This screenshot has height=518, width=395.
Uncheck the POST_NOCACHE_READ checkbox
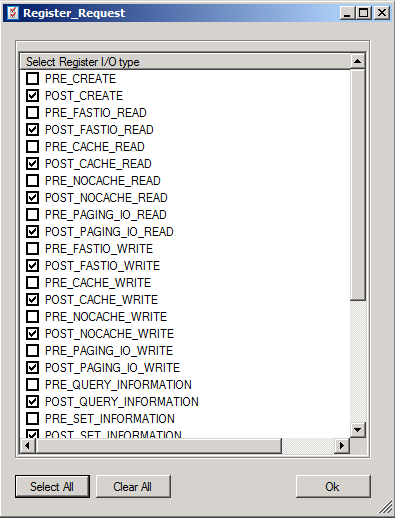point(32,198)
